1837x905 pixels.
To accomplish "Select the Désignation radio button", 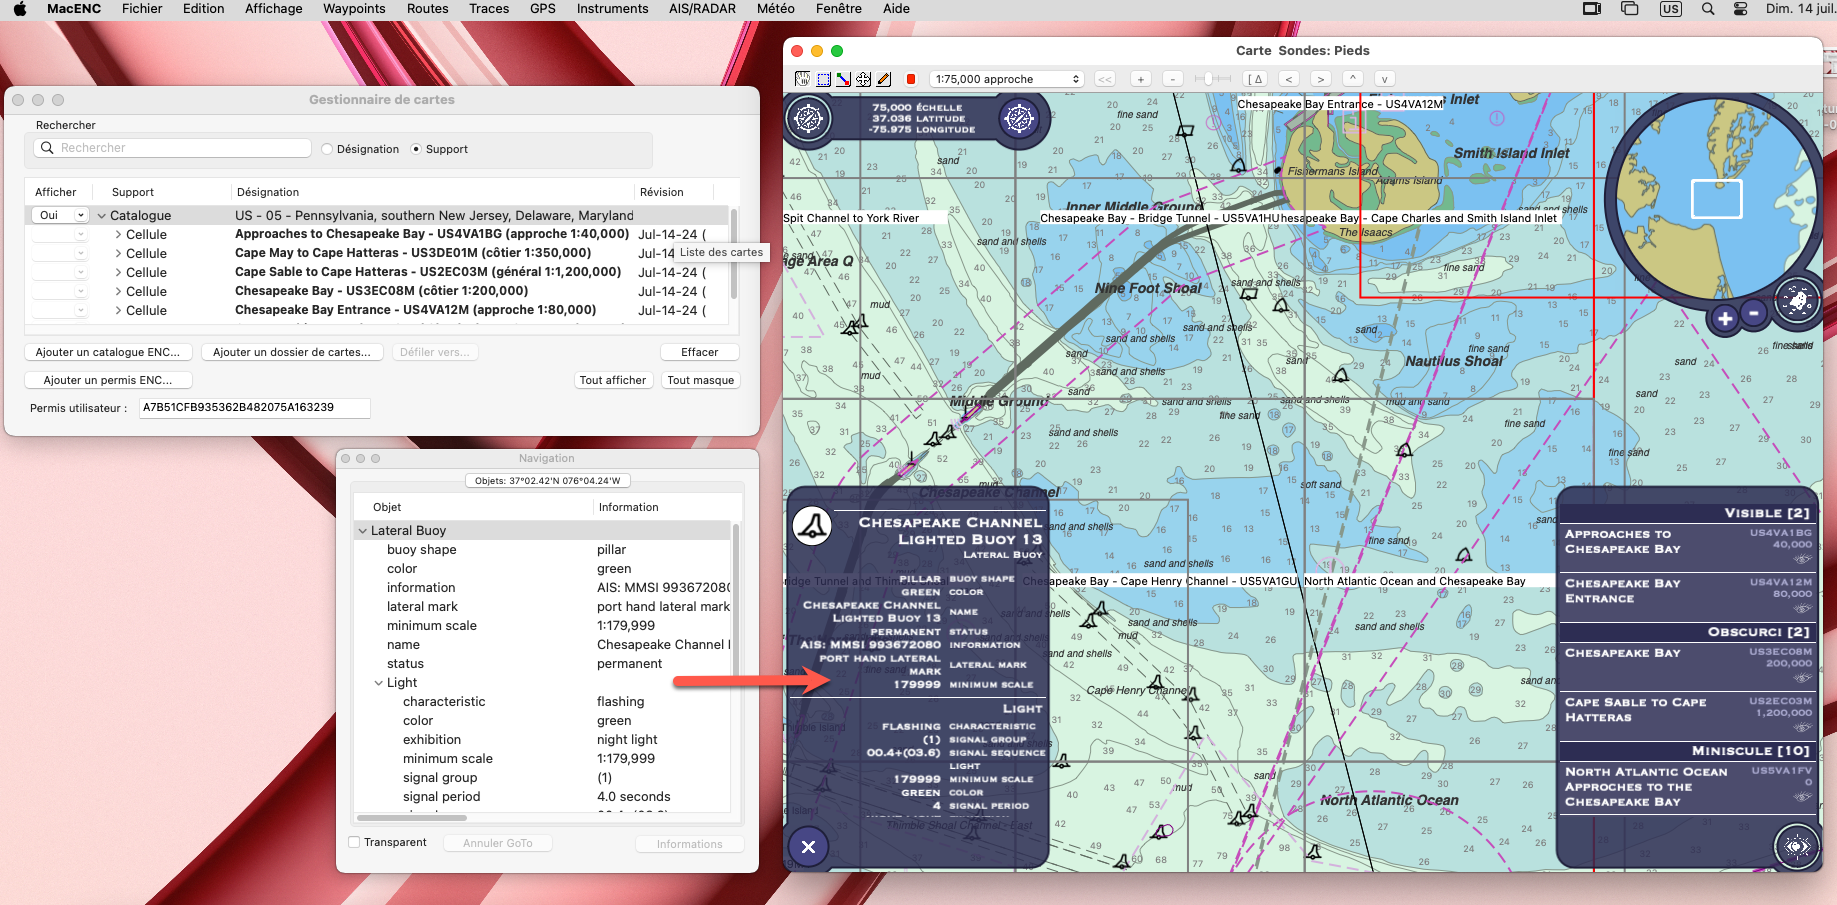I will tap(327, 149).
